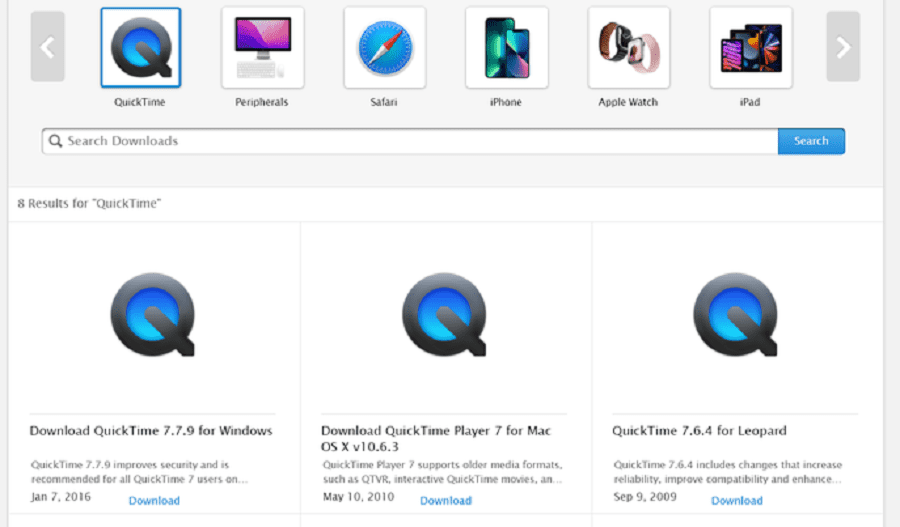This screenshot has width=900, height=527.
Task: Go to previous categories with left arrow
Action: [x=48, y=47]
